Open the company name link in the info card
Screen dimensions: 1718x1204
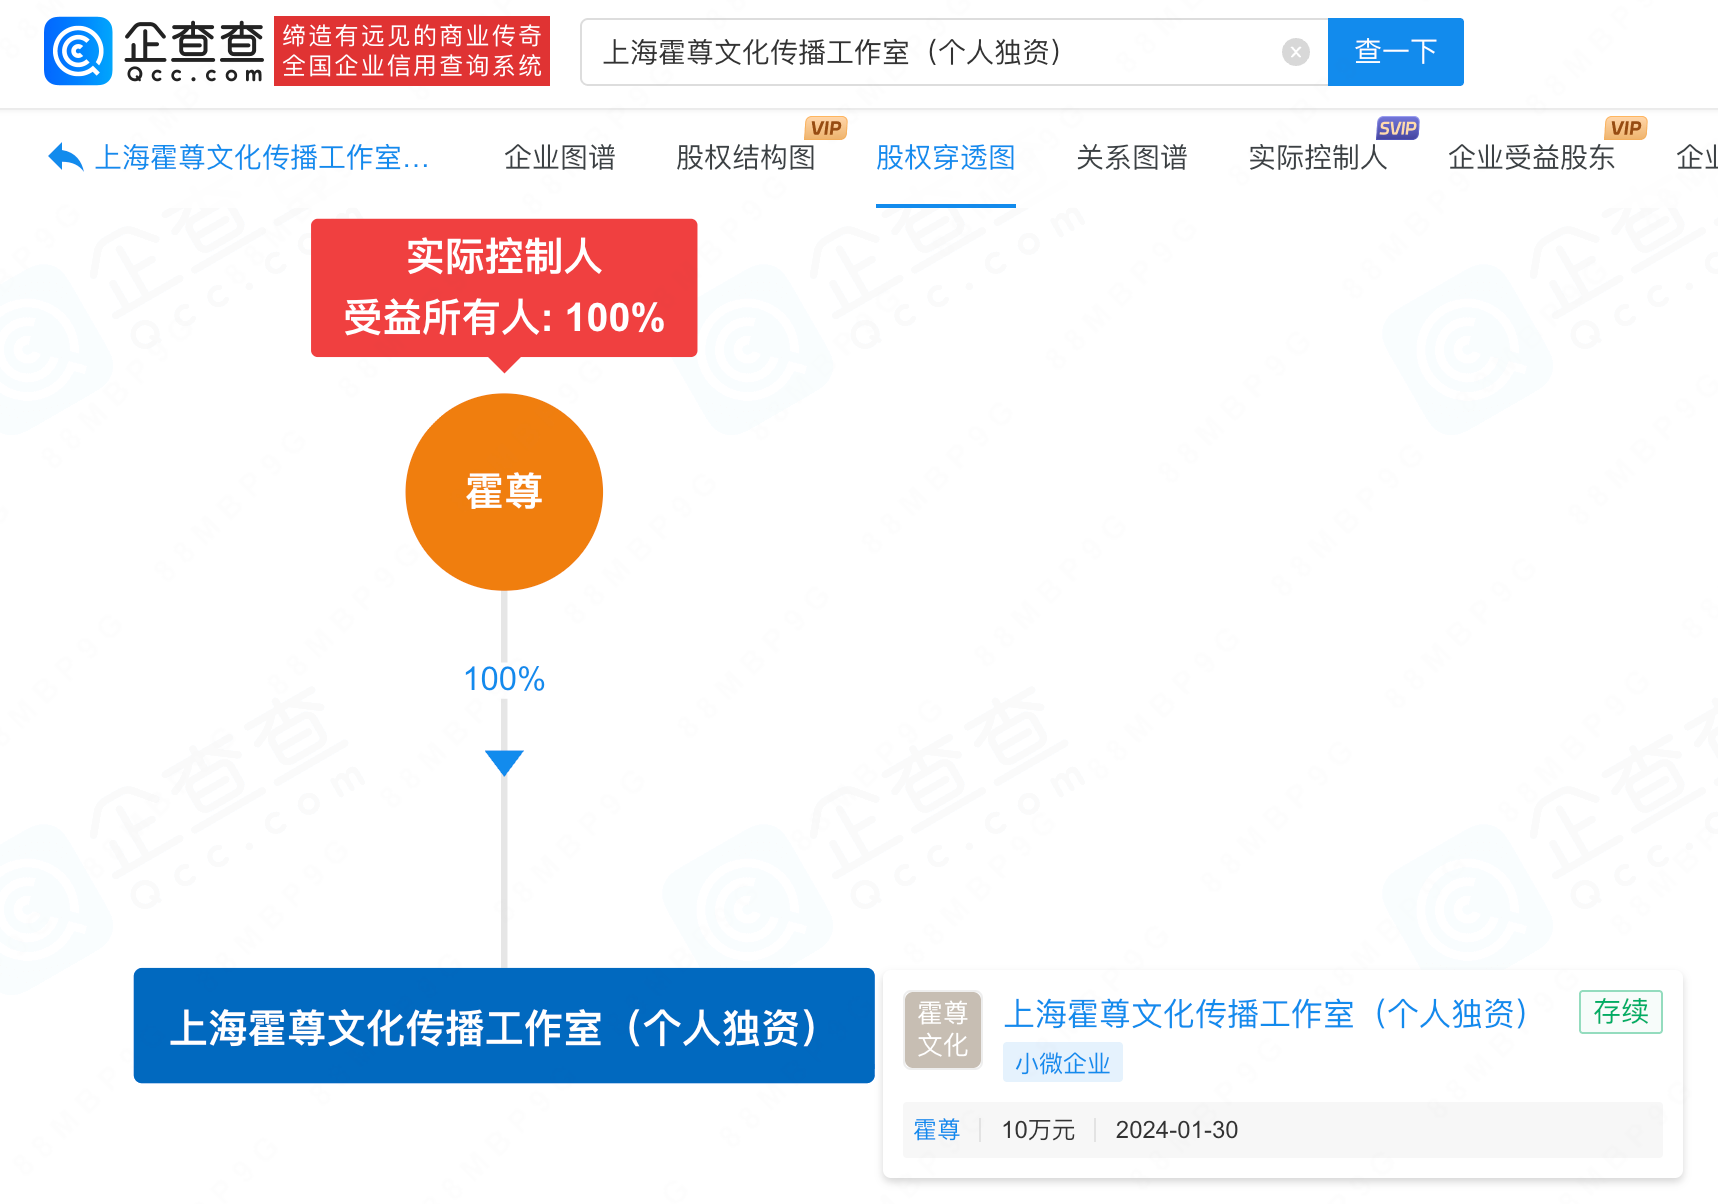[1266, 1013]
